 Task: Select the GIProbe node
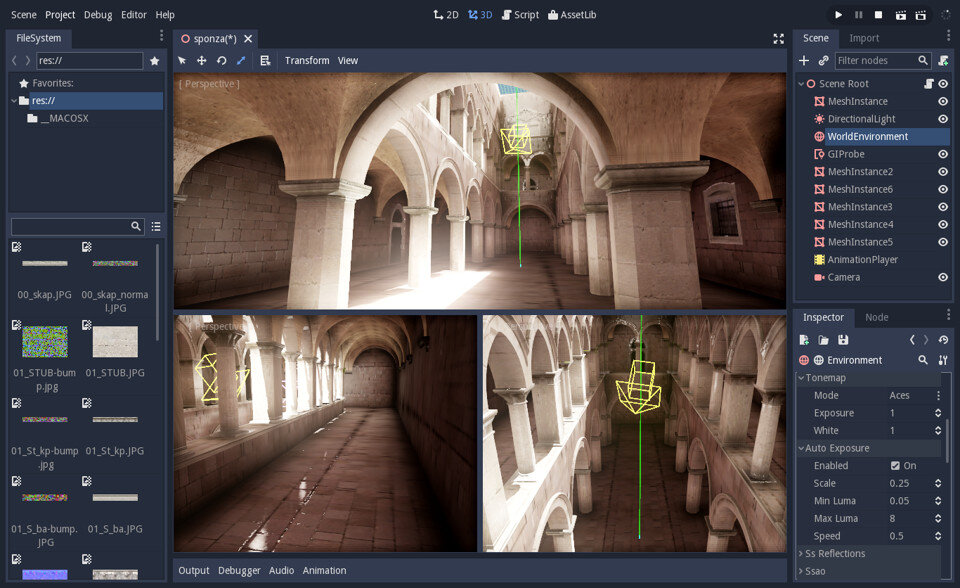click(846, 154)
